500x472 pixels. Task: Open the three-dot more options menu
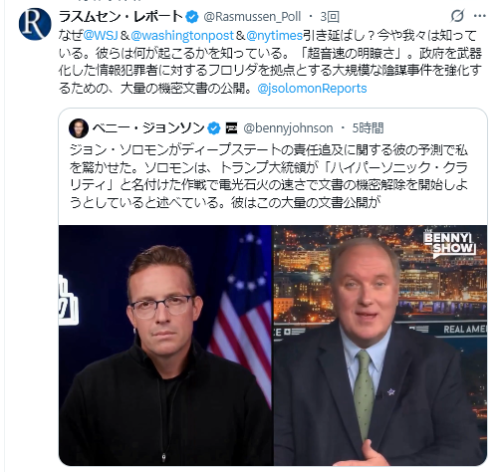tap(480, 16)
